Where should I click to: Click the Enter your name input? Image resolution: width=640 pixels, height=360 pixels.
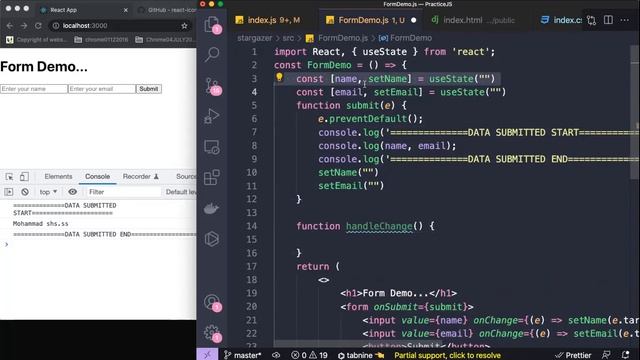point(34,89)
